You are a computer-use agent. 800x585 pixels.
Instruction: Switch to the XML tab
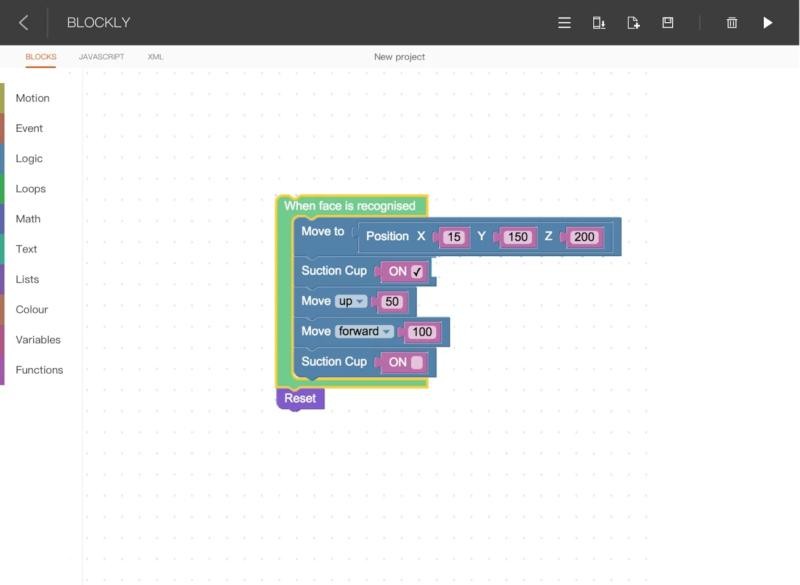[x=155, y=57]
